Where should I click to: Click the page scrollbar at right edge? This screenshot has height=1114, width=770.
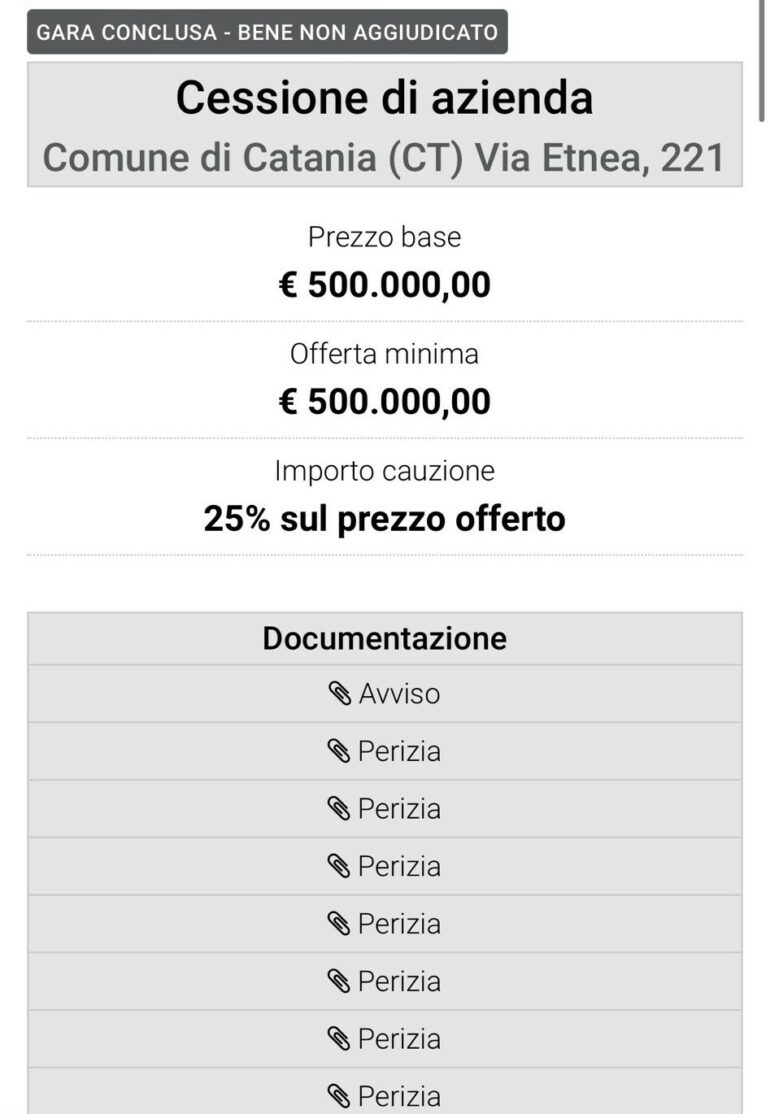[762, 60]
